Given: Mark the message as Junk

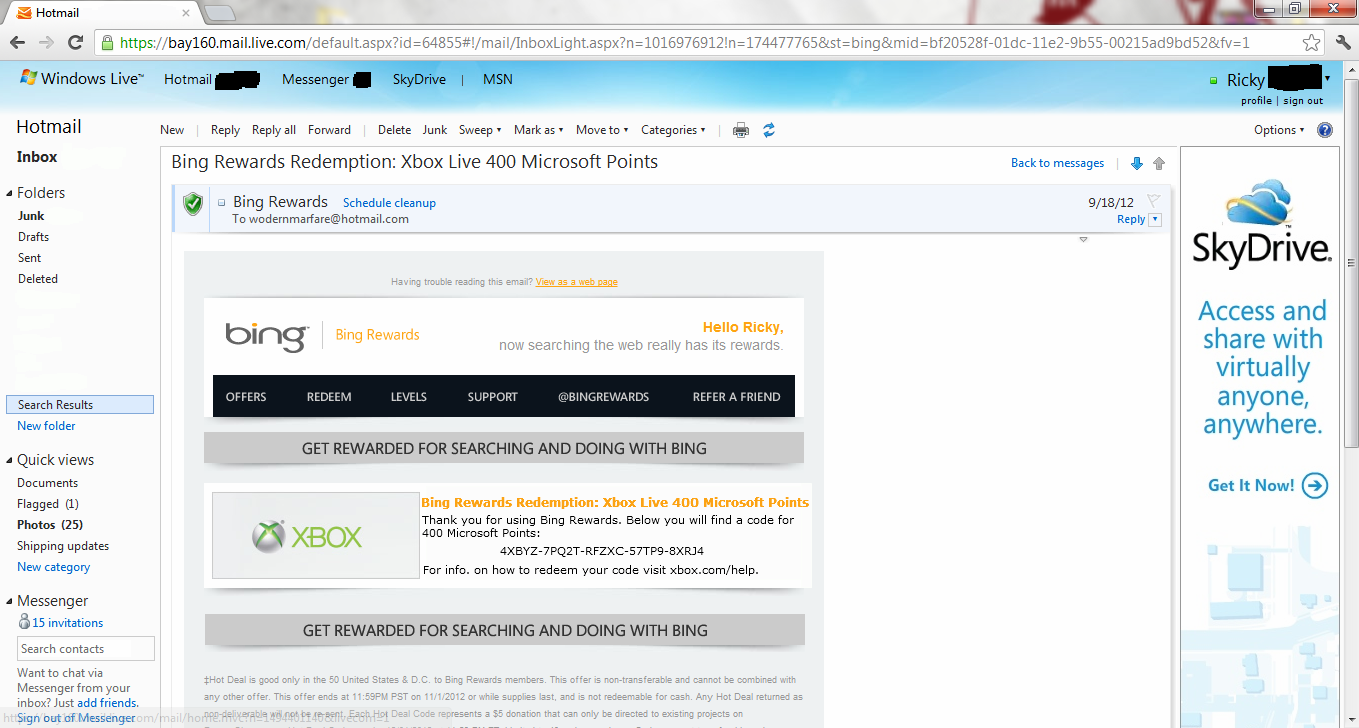Looking at the screenshot, I should (x=435, y=130).
